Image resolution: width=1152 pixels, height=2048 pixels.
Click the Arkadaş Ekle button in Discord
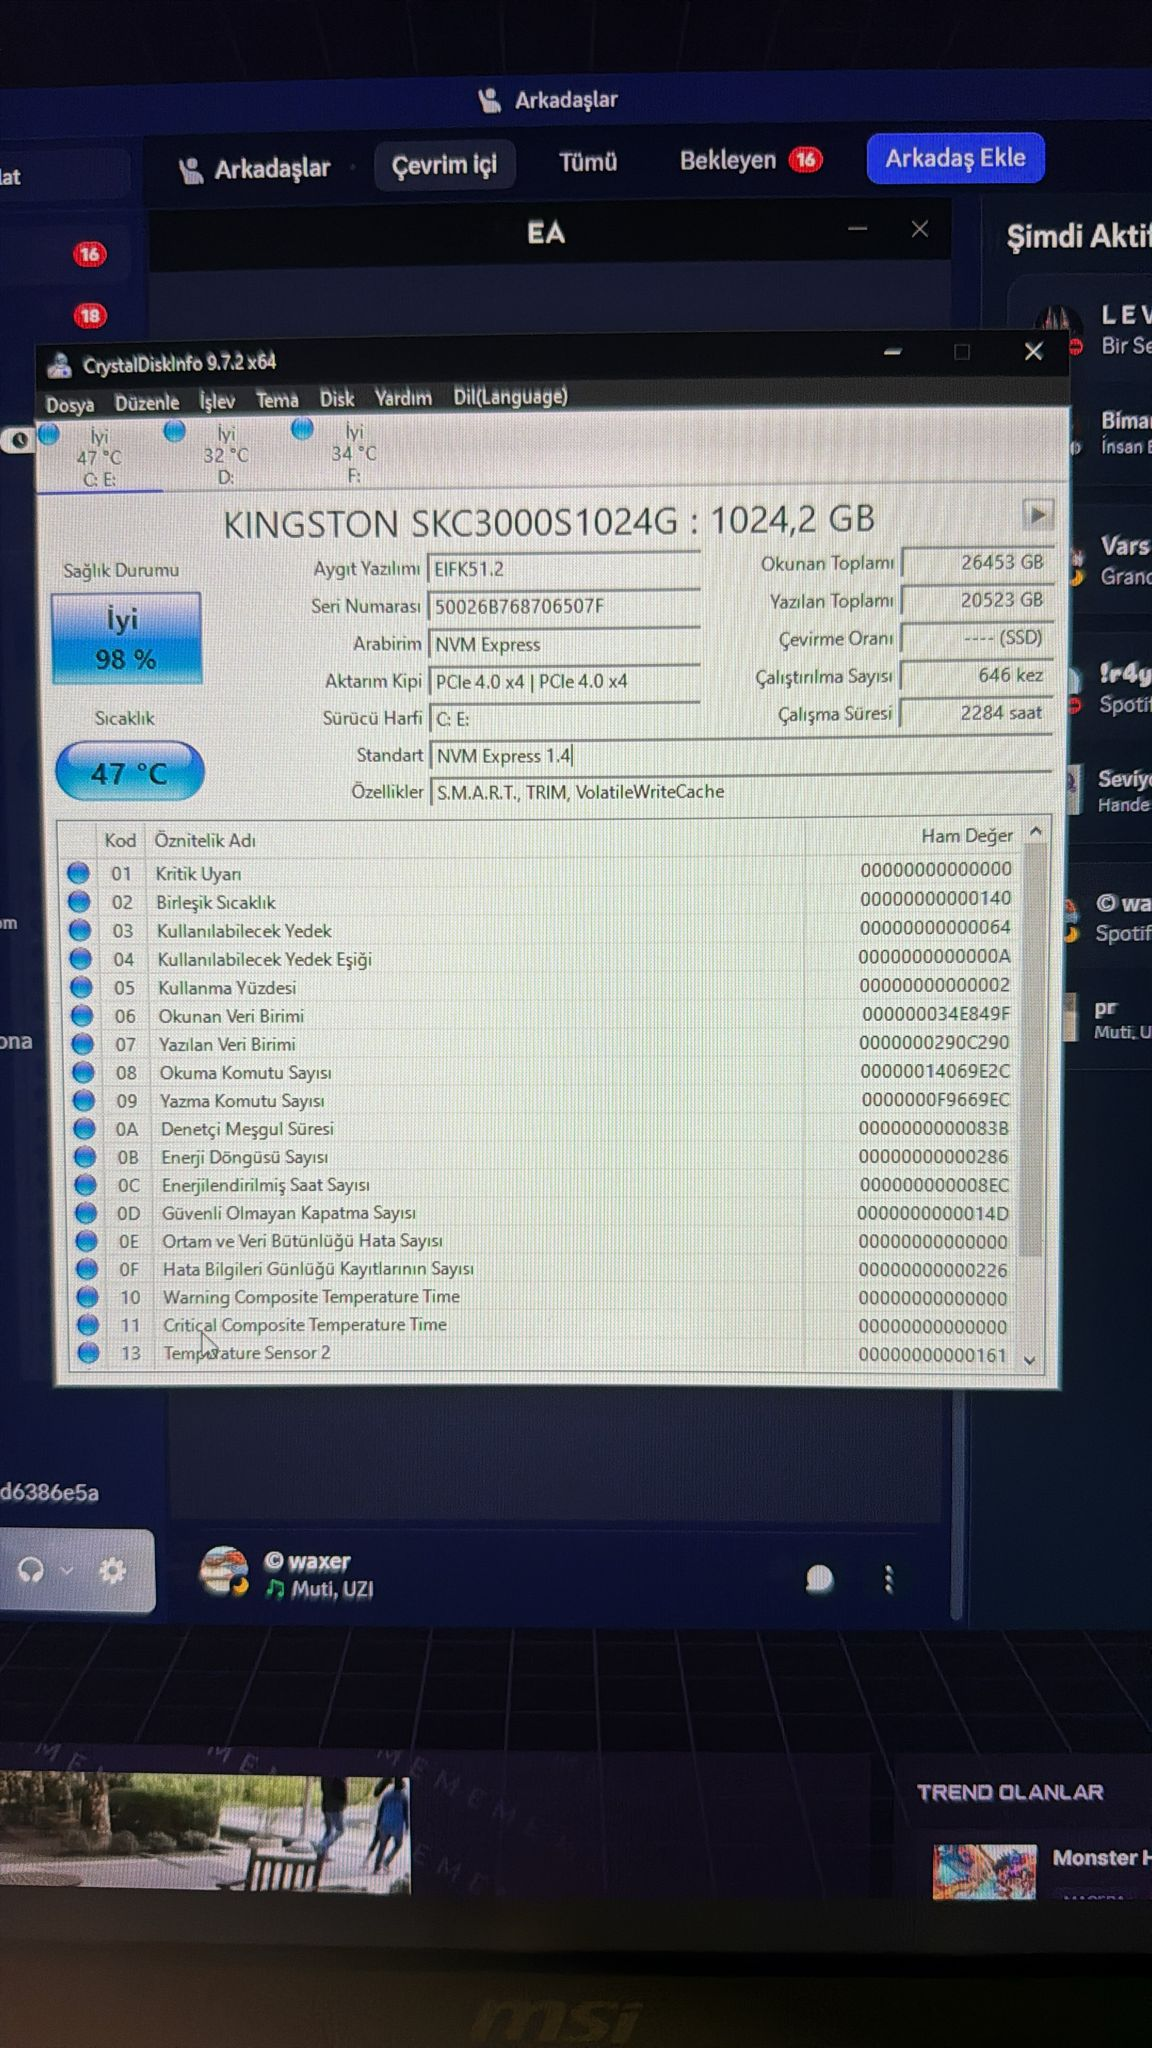(955, 158)
